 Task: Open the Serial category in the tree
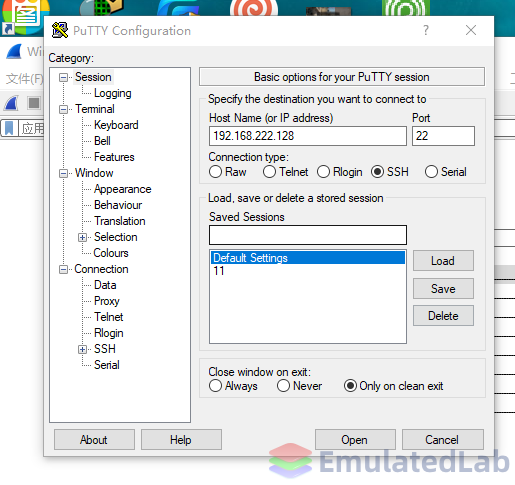click(x=107, y=365)
